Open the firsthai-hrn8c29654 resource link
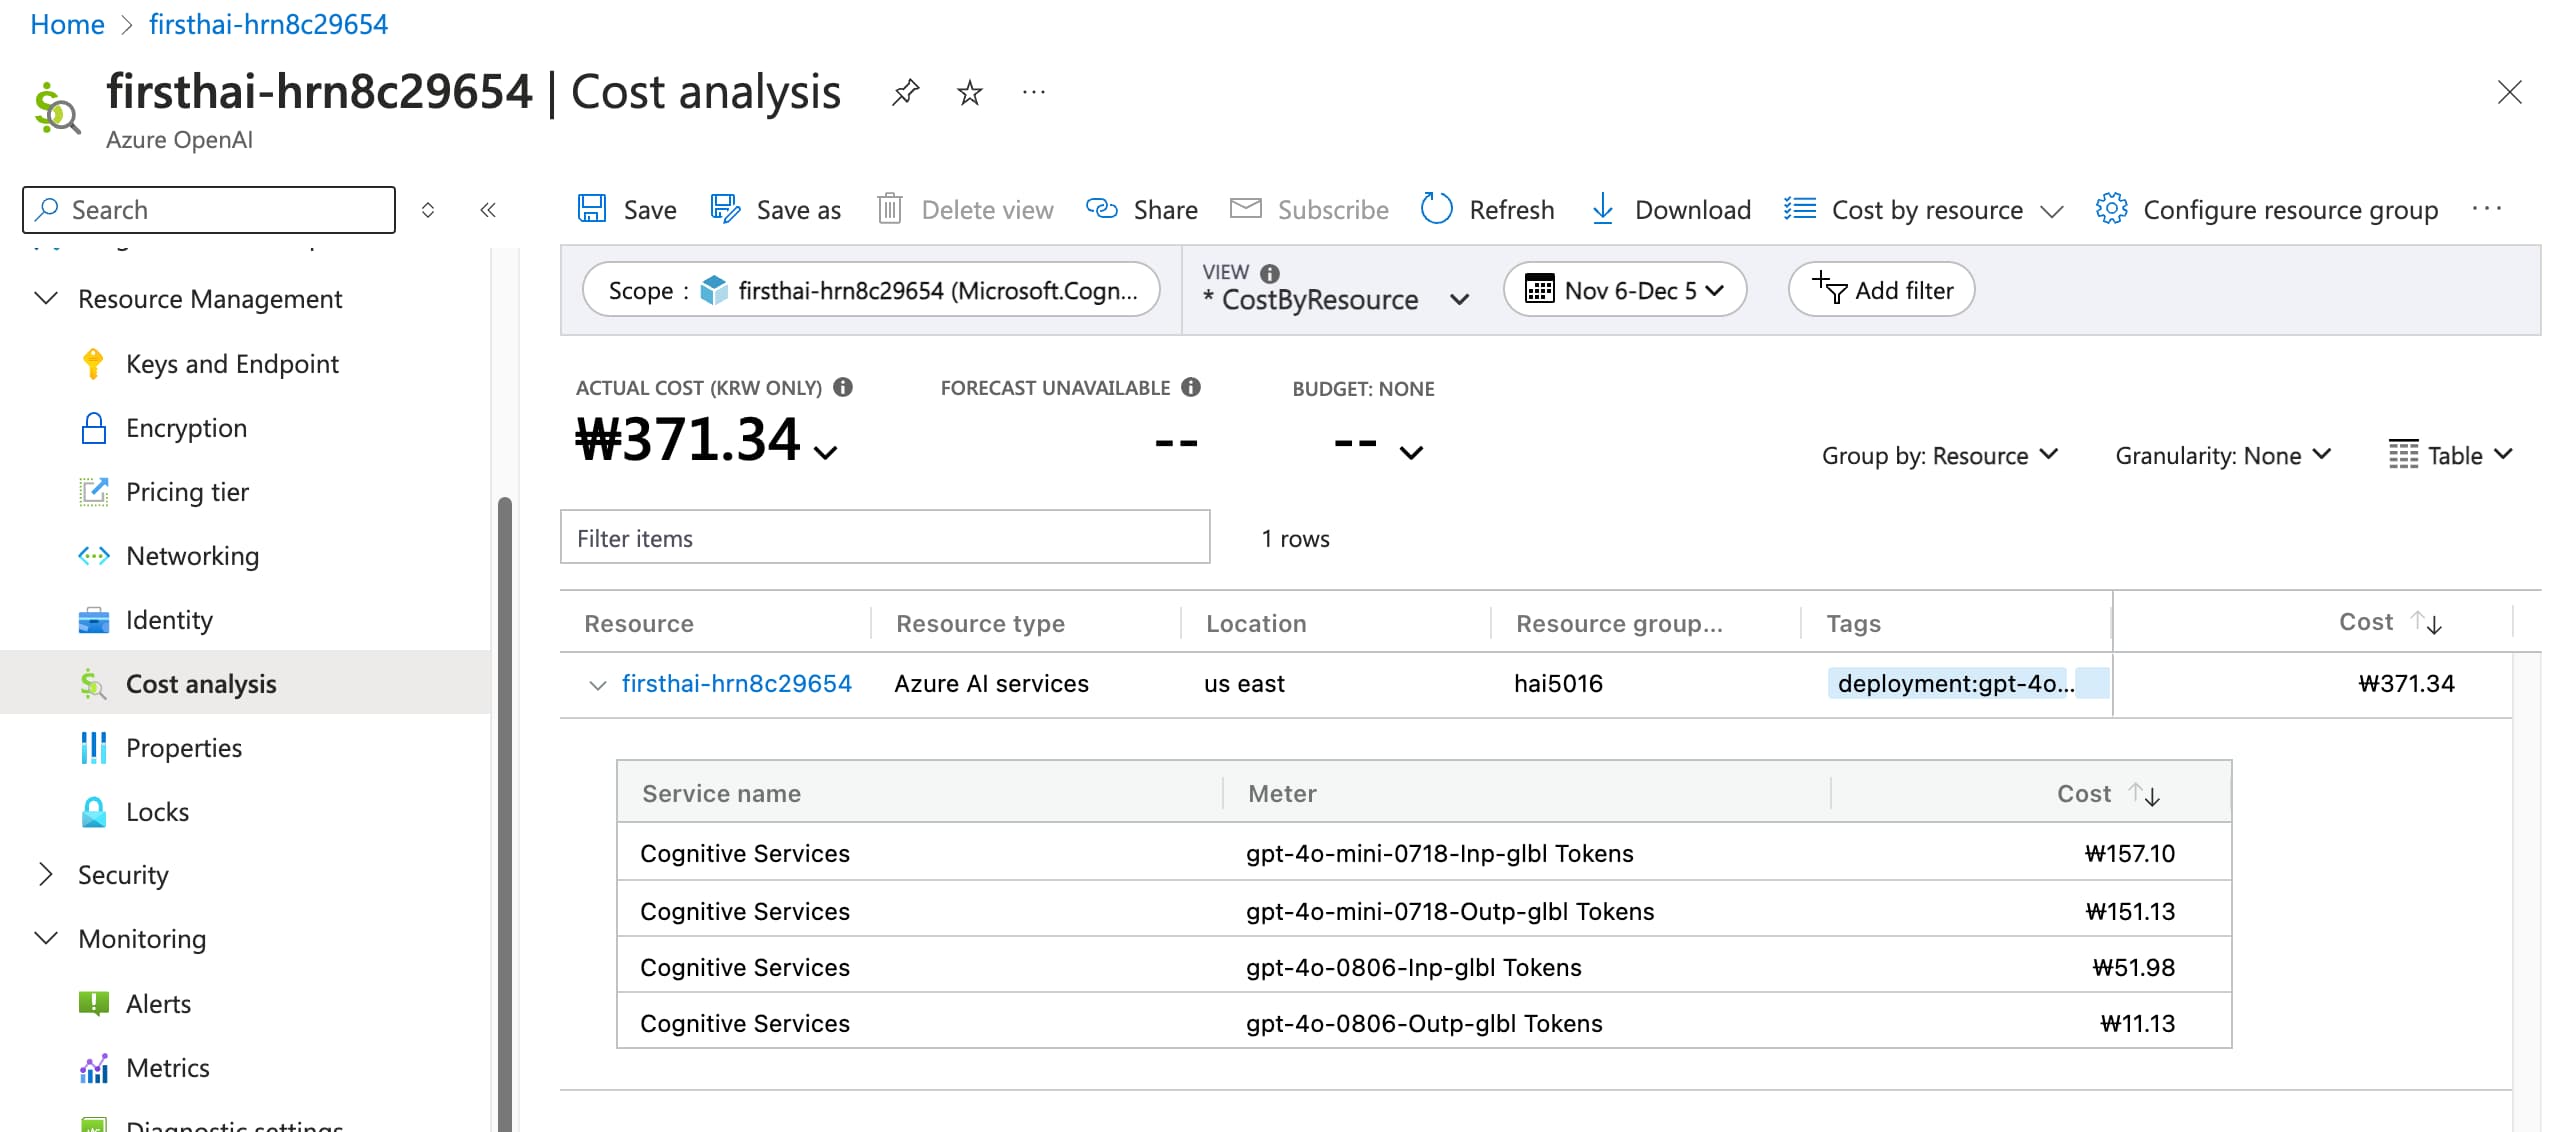This screenshot has width=2568, height=1132. [x=736, y=683]
